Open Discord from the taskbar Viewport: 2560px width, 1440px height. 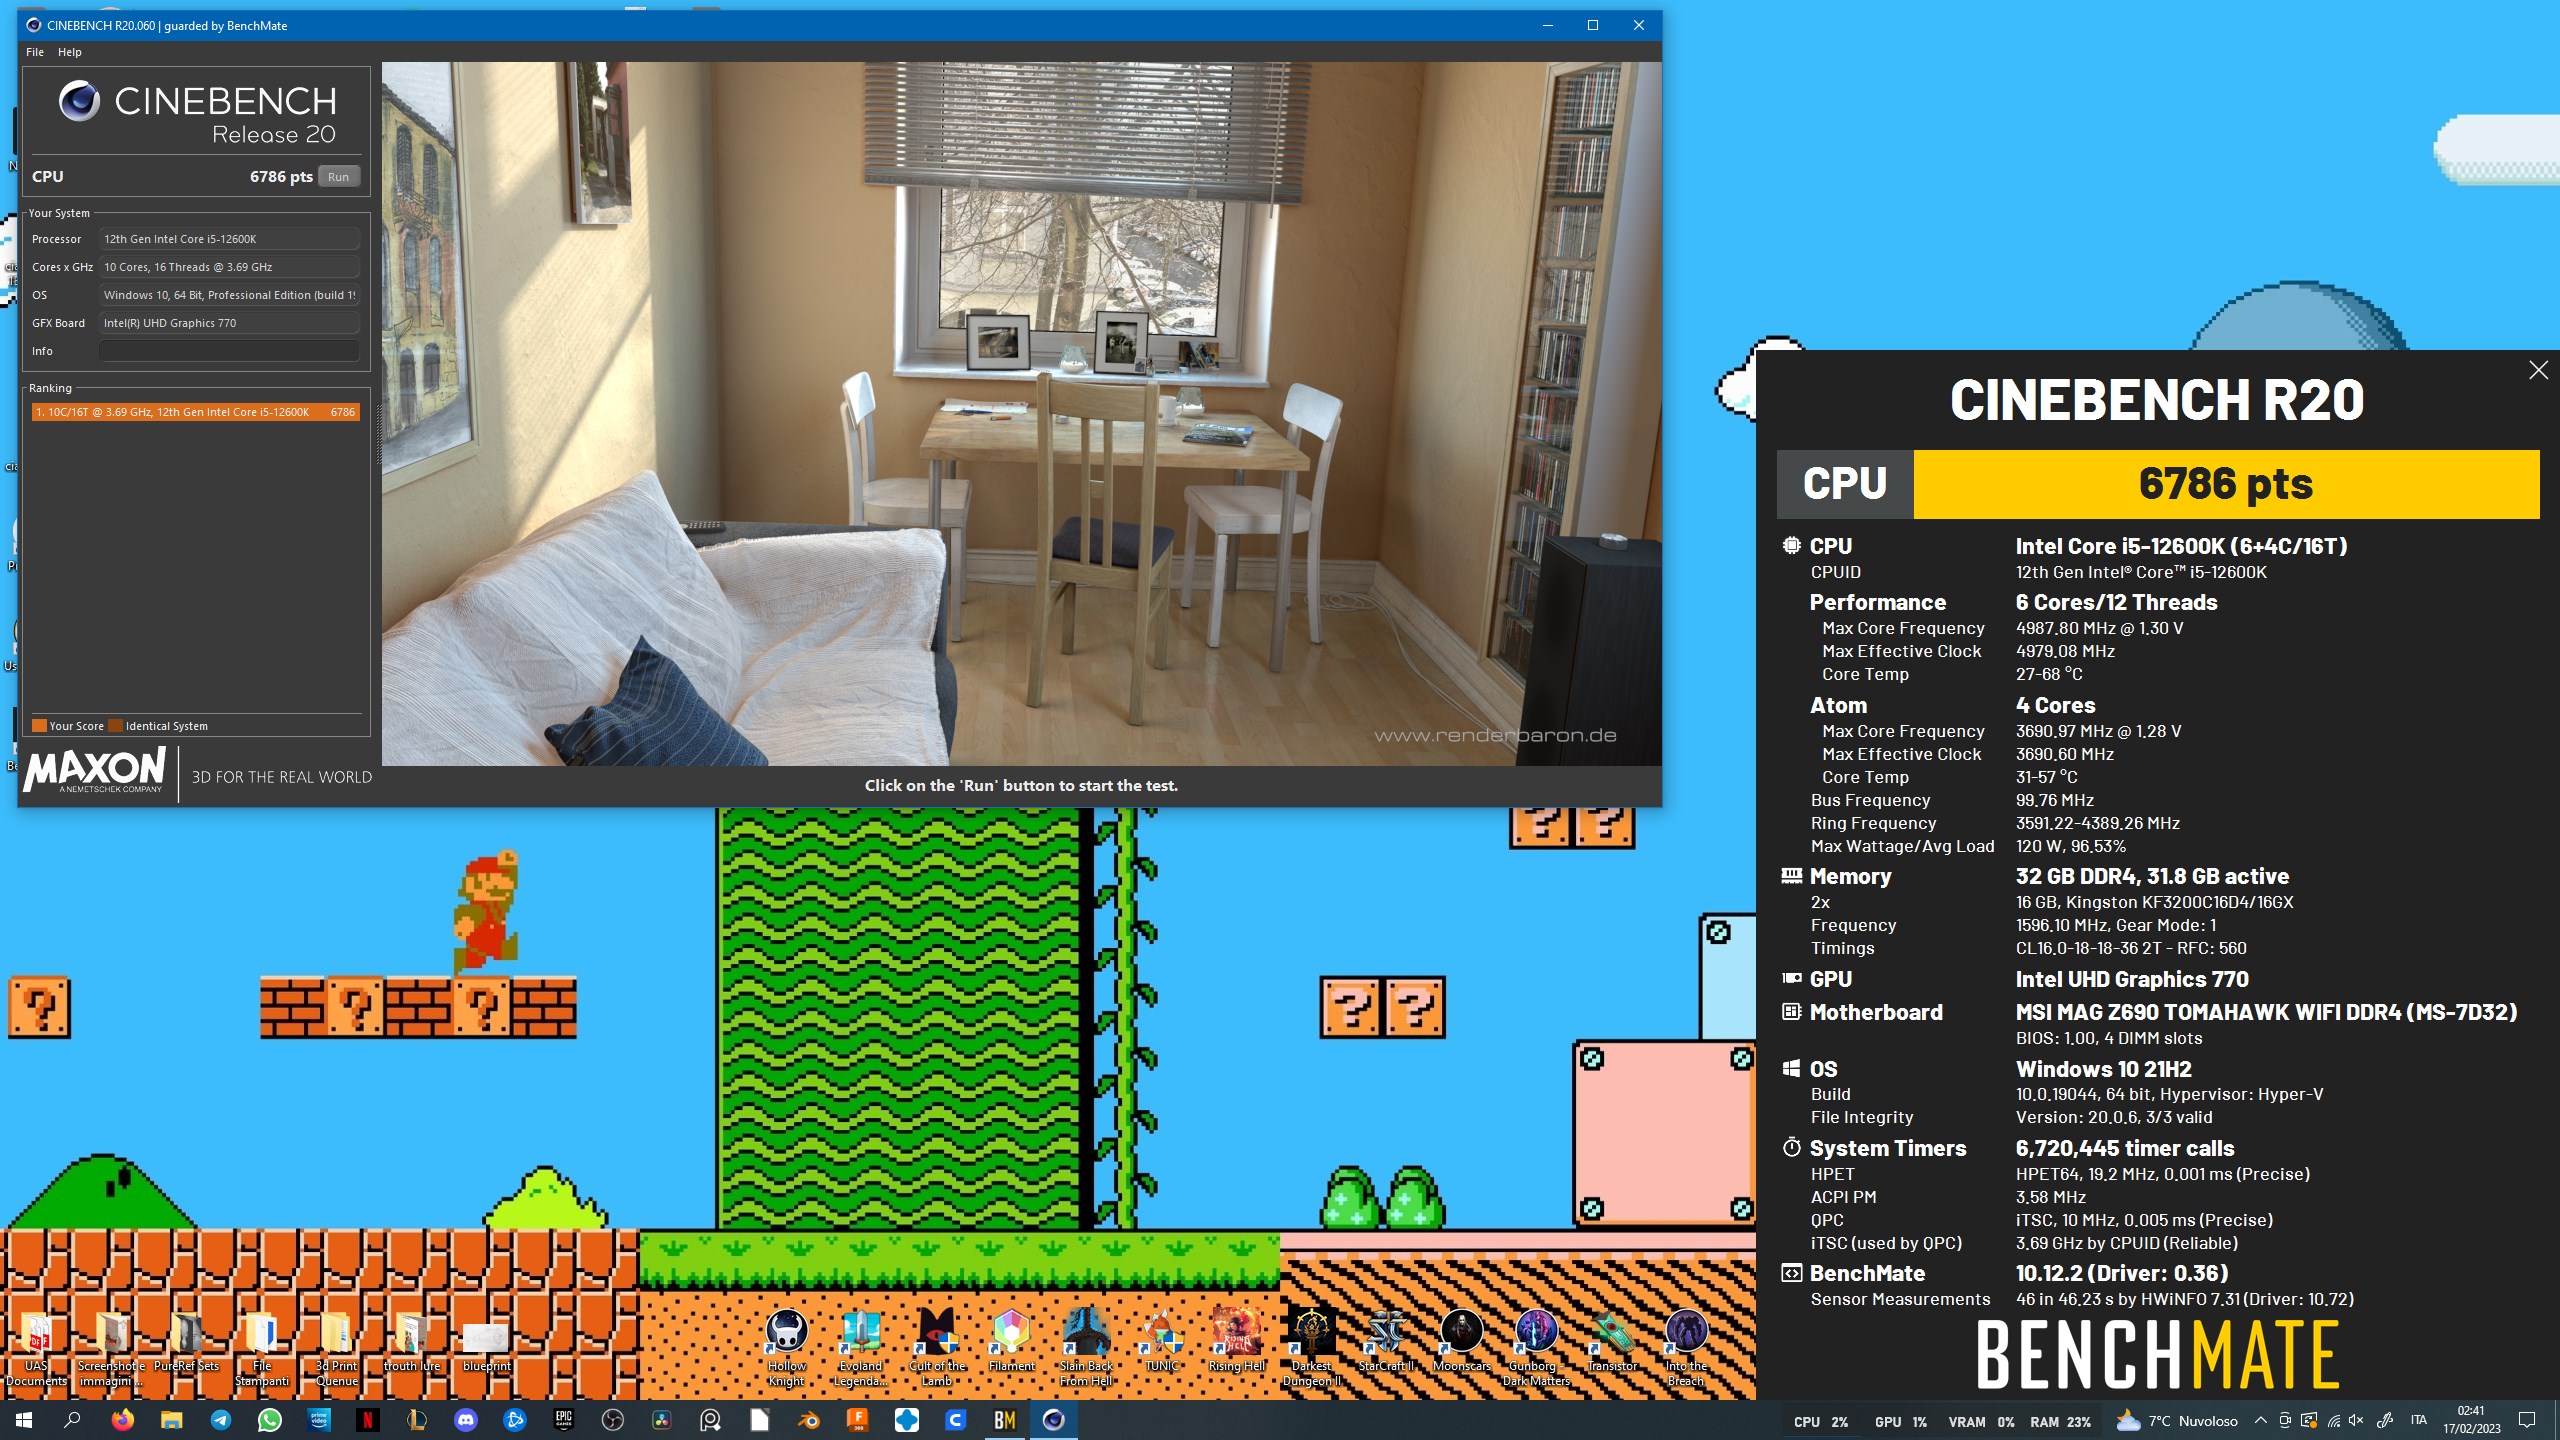click(465, 1420)
